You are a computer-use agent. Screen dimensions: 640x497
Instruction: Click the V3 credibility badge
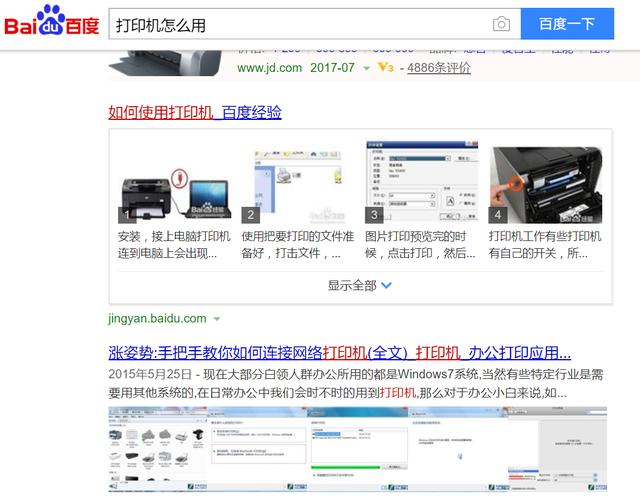click(385, 67)
